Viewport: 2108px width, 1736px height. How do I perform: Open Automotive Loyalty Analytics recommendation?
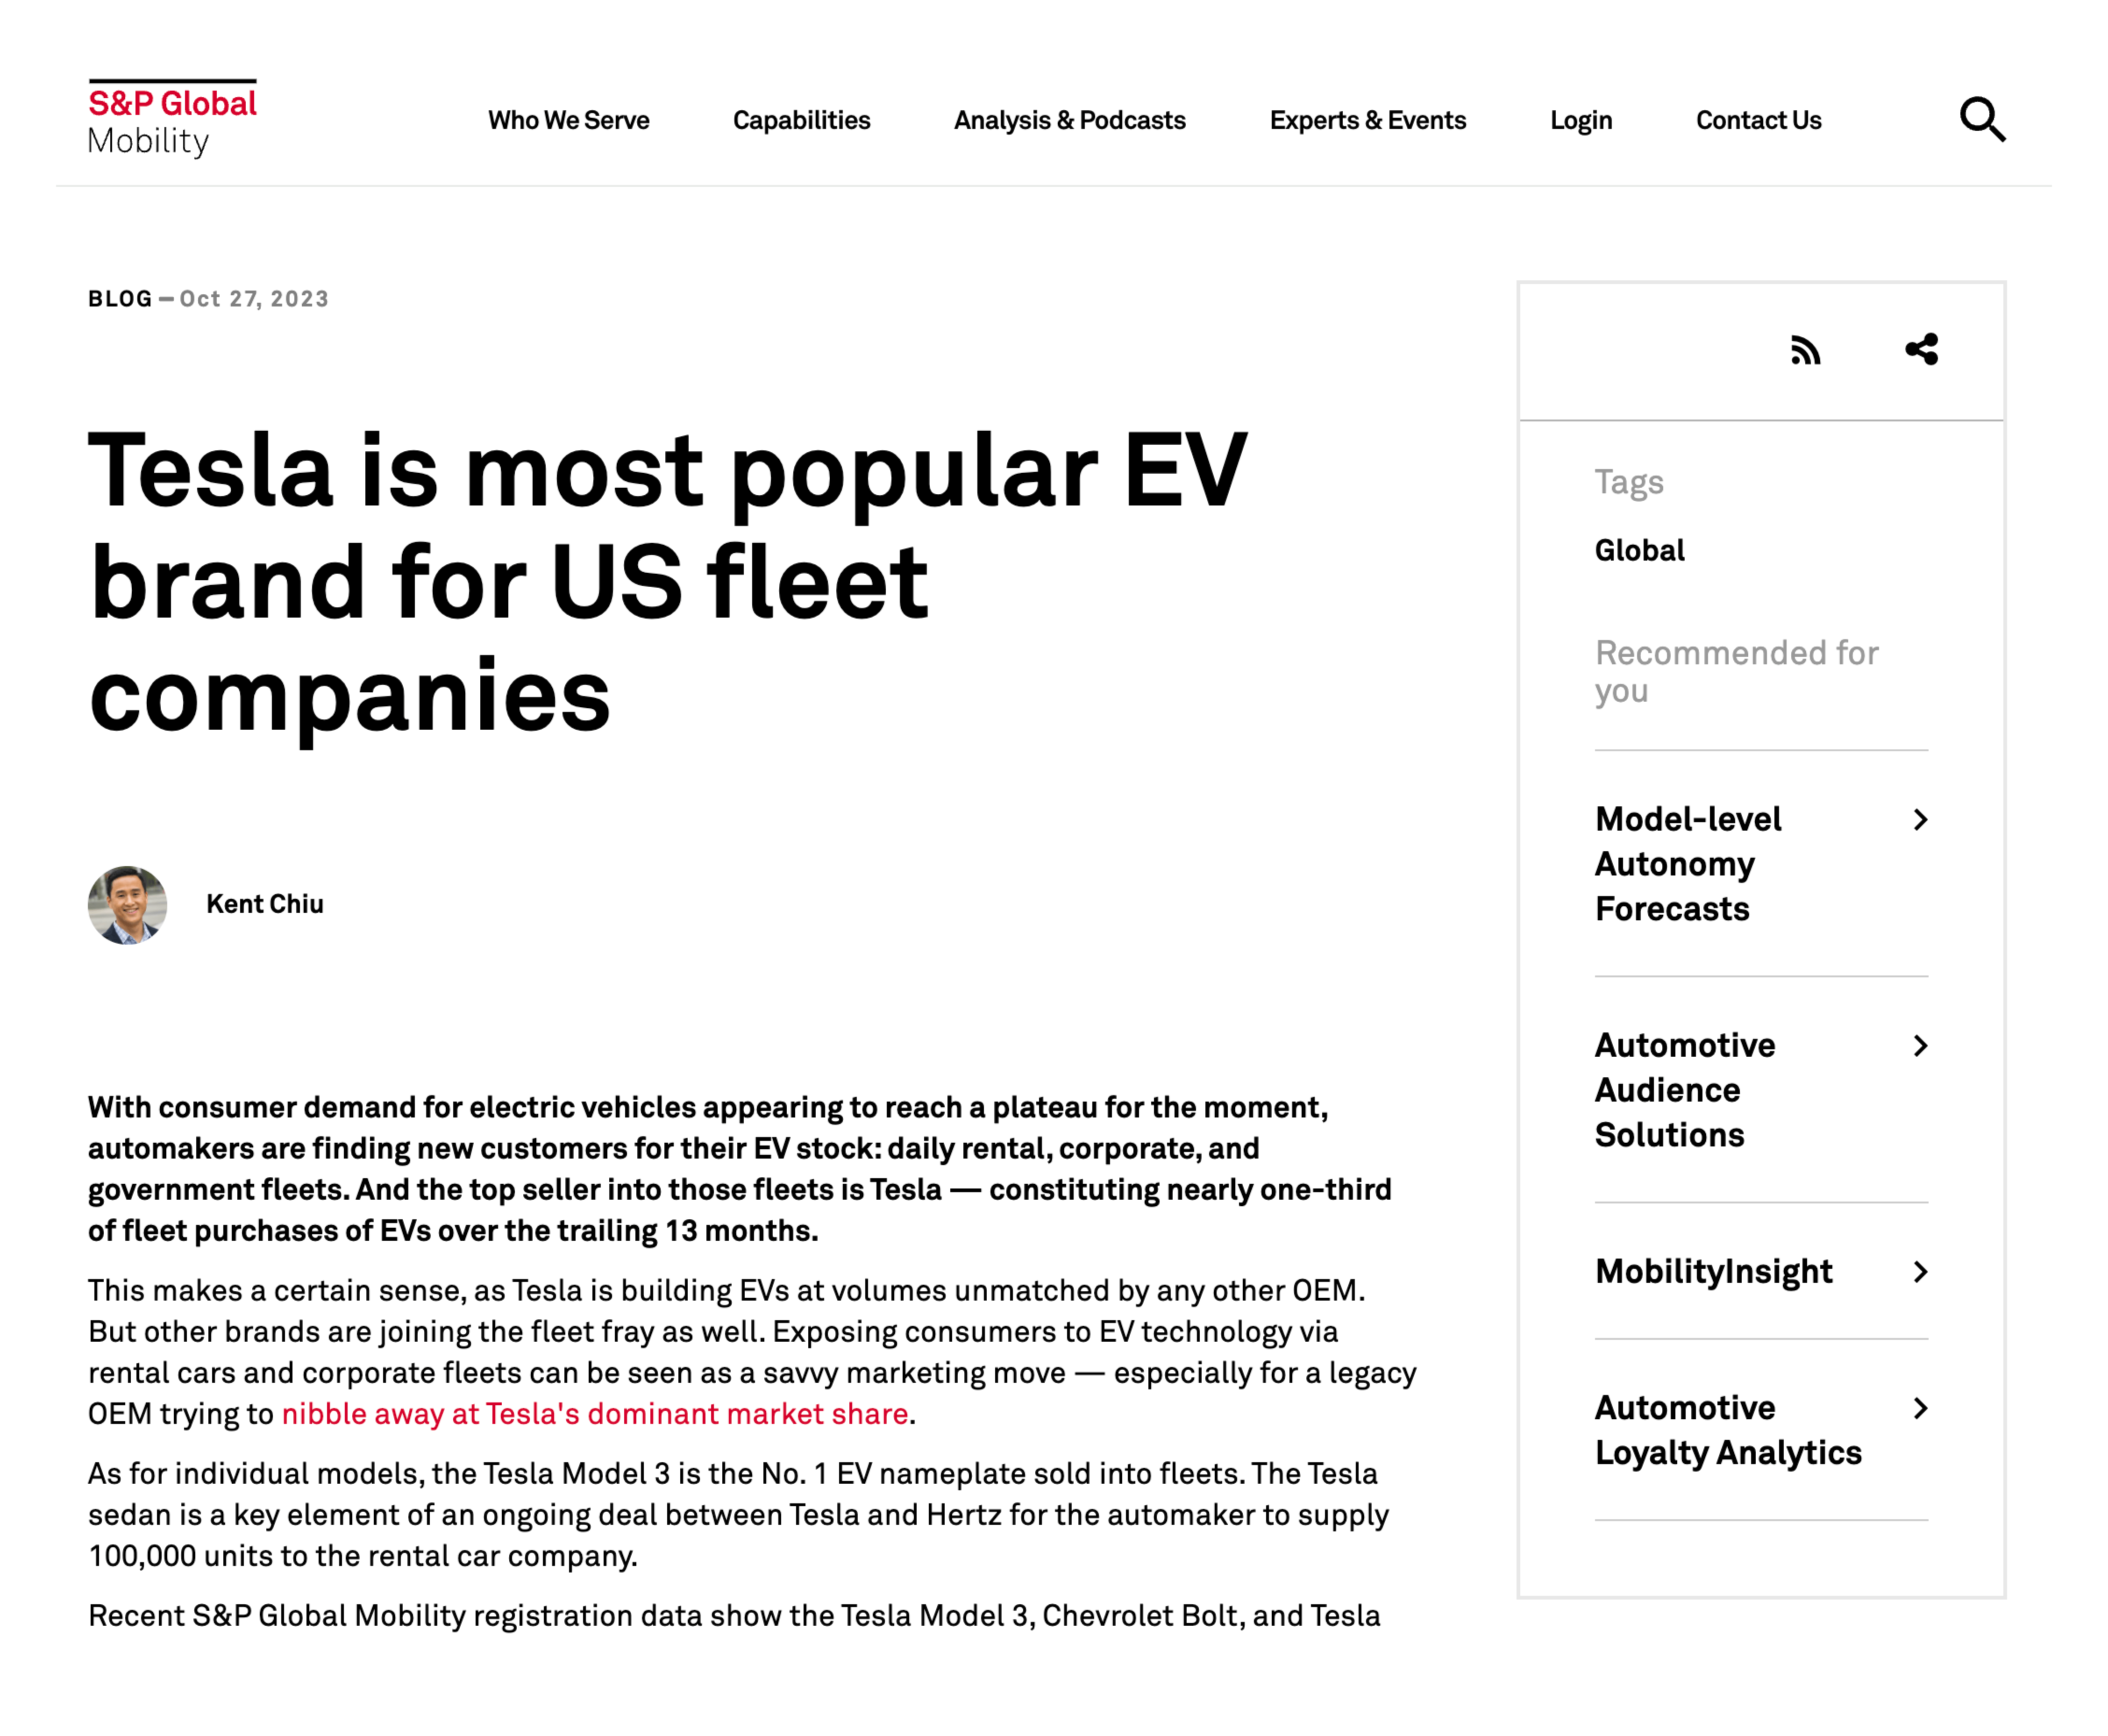pyautogui.click(x=1727, y=1430)
